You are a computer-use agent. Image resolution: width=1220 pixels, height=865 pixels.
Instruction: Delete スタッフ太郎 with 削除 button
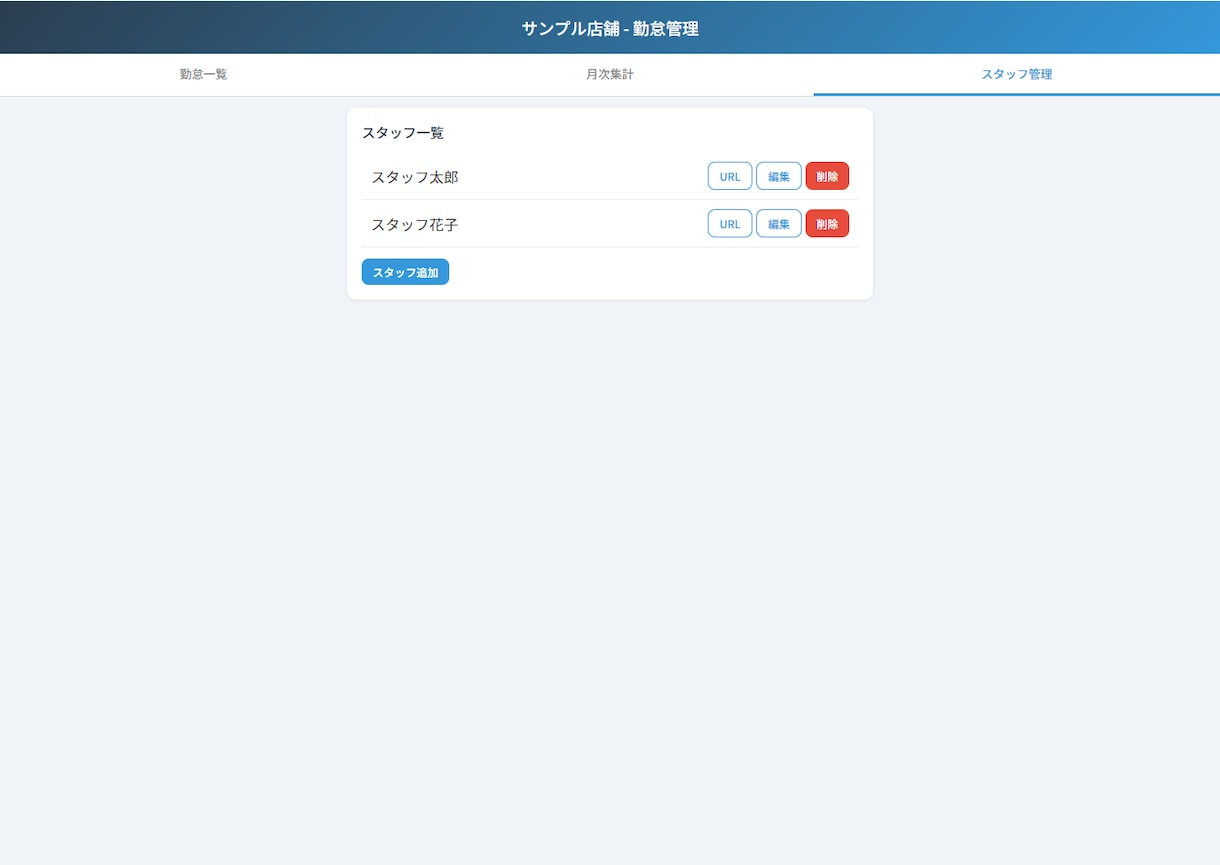coord(827,176)
